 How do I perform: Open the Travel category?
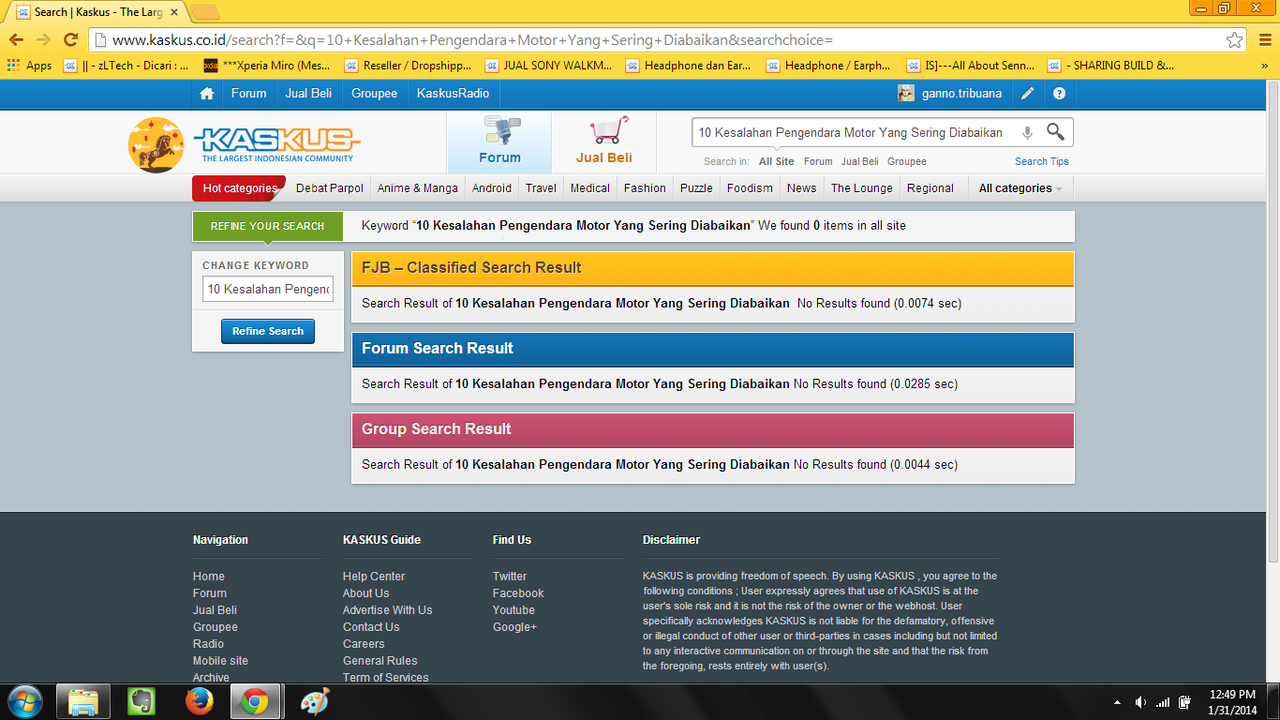[x=541, y=188]
